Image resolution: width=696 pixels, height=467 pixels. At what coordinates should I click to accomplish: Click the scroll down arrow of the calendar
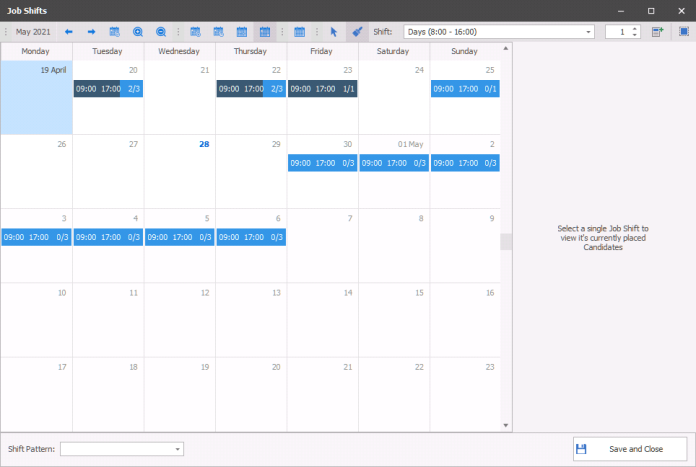point(506,425)
